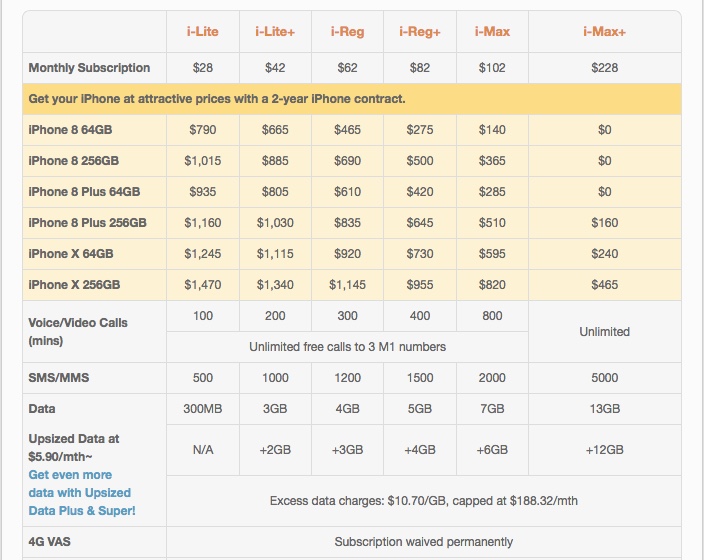704x560 pixels.
Task: Click the $1,245 iPhone X 64GB price
Action: pos(202,254)
